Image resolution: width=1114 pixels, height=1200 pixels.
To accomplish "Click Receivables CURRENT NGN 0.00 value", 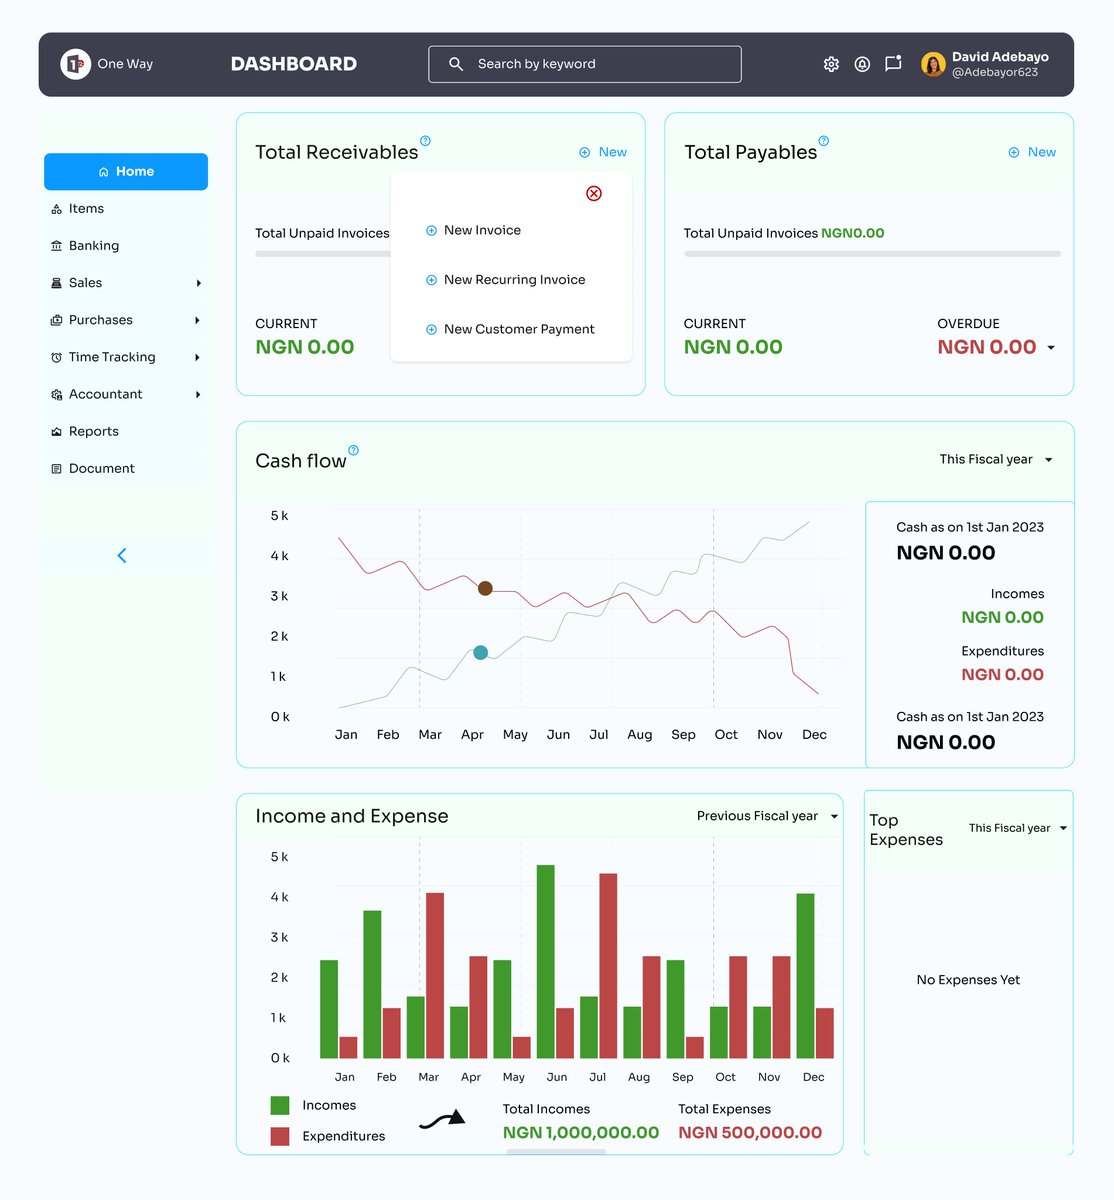I will 305,347.
